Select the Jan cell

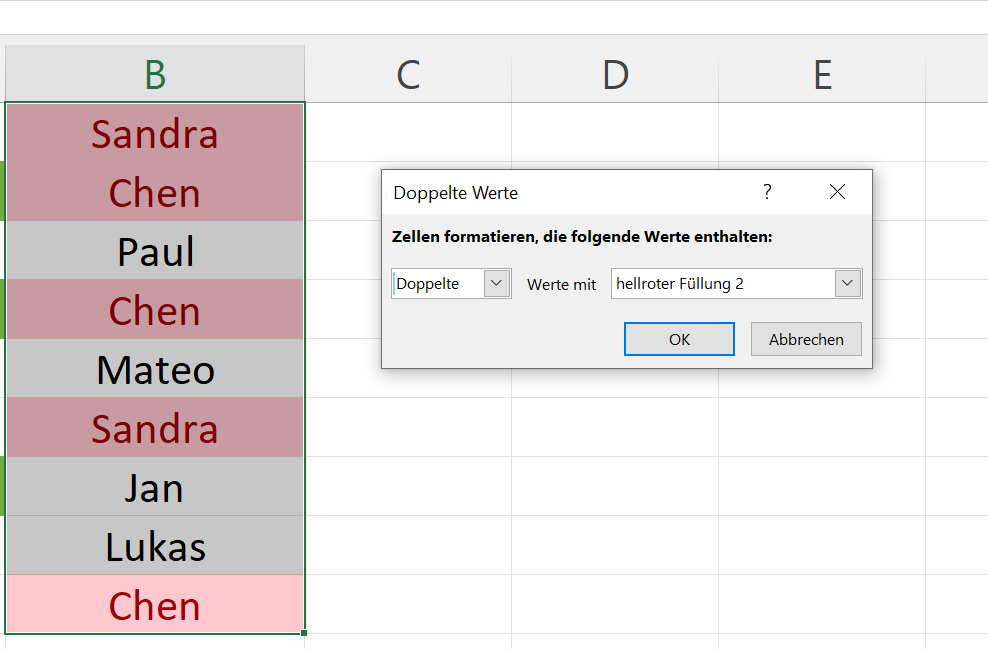point(155,486)
